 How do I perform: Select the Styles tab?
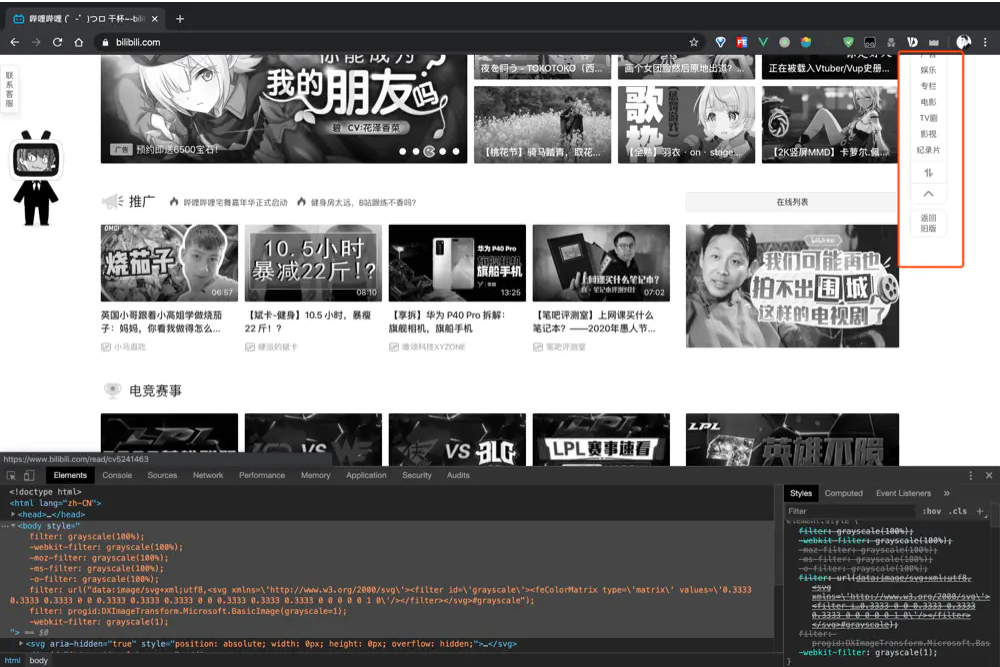pyautogui.click(x=801, y=493)
